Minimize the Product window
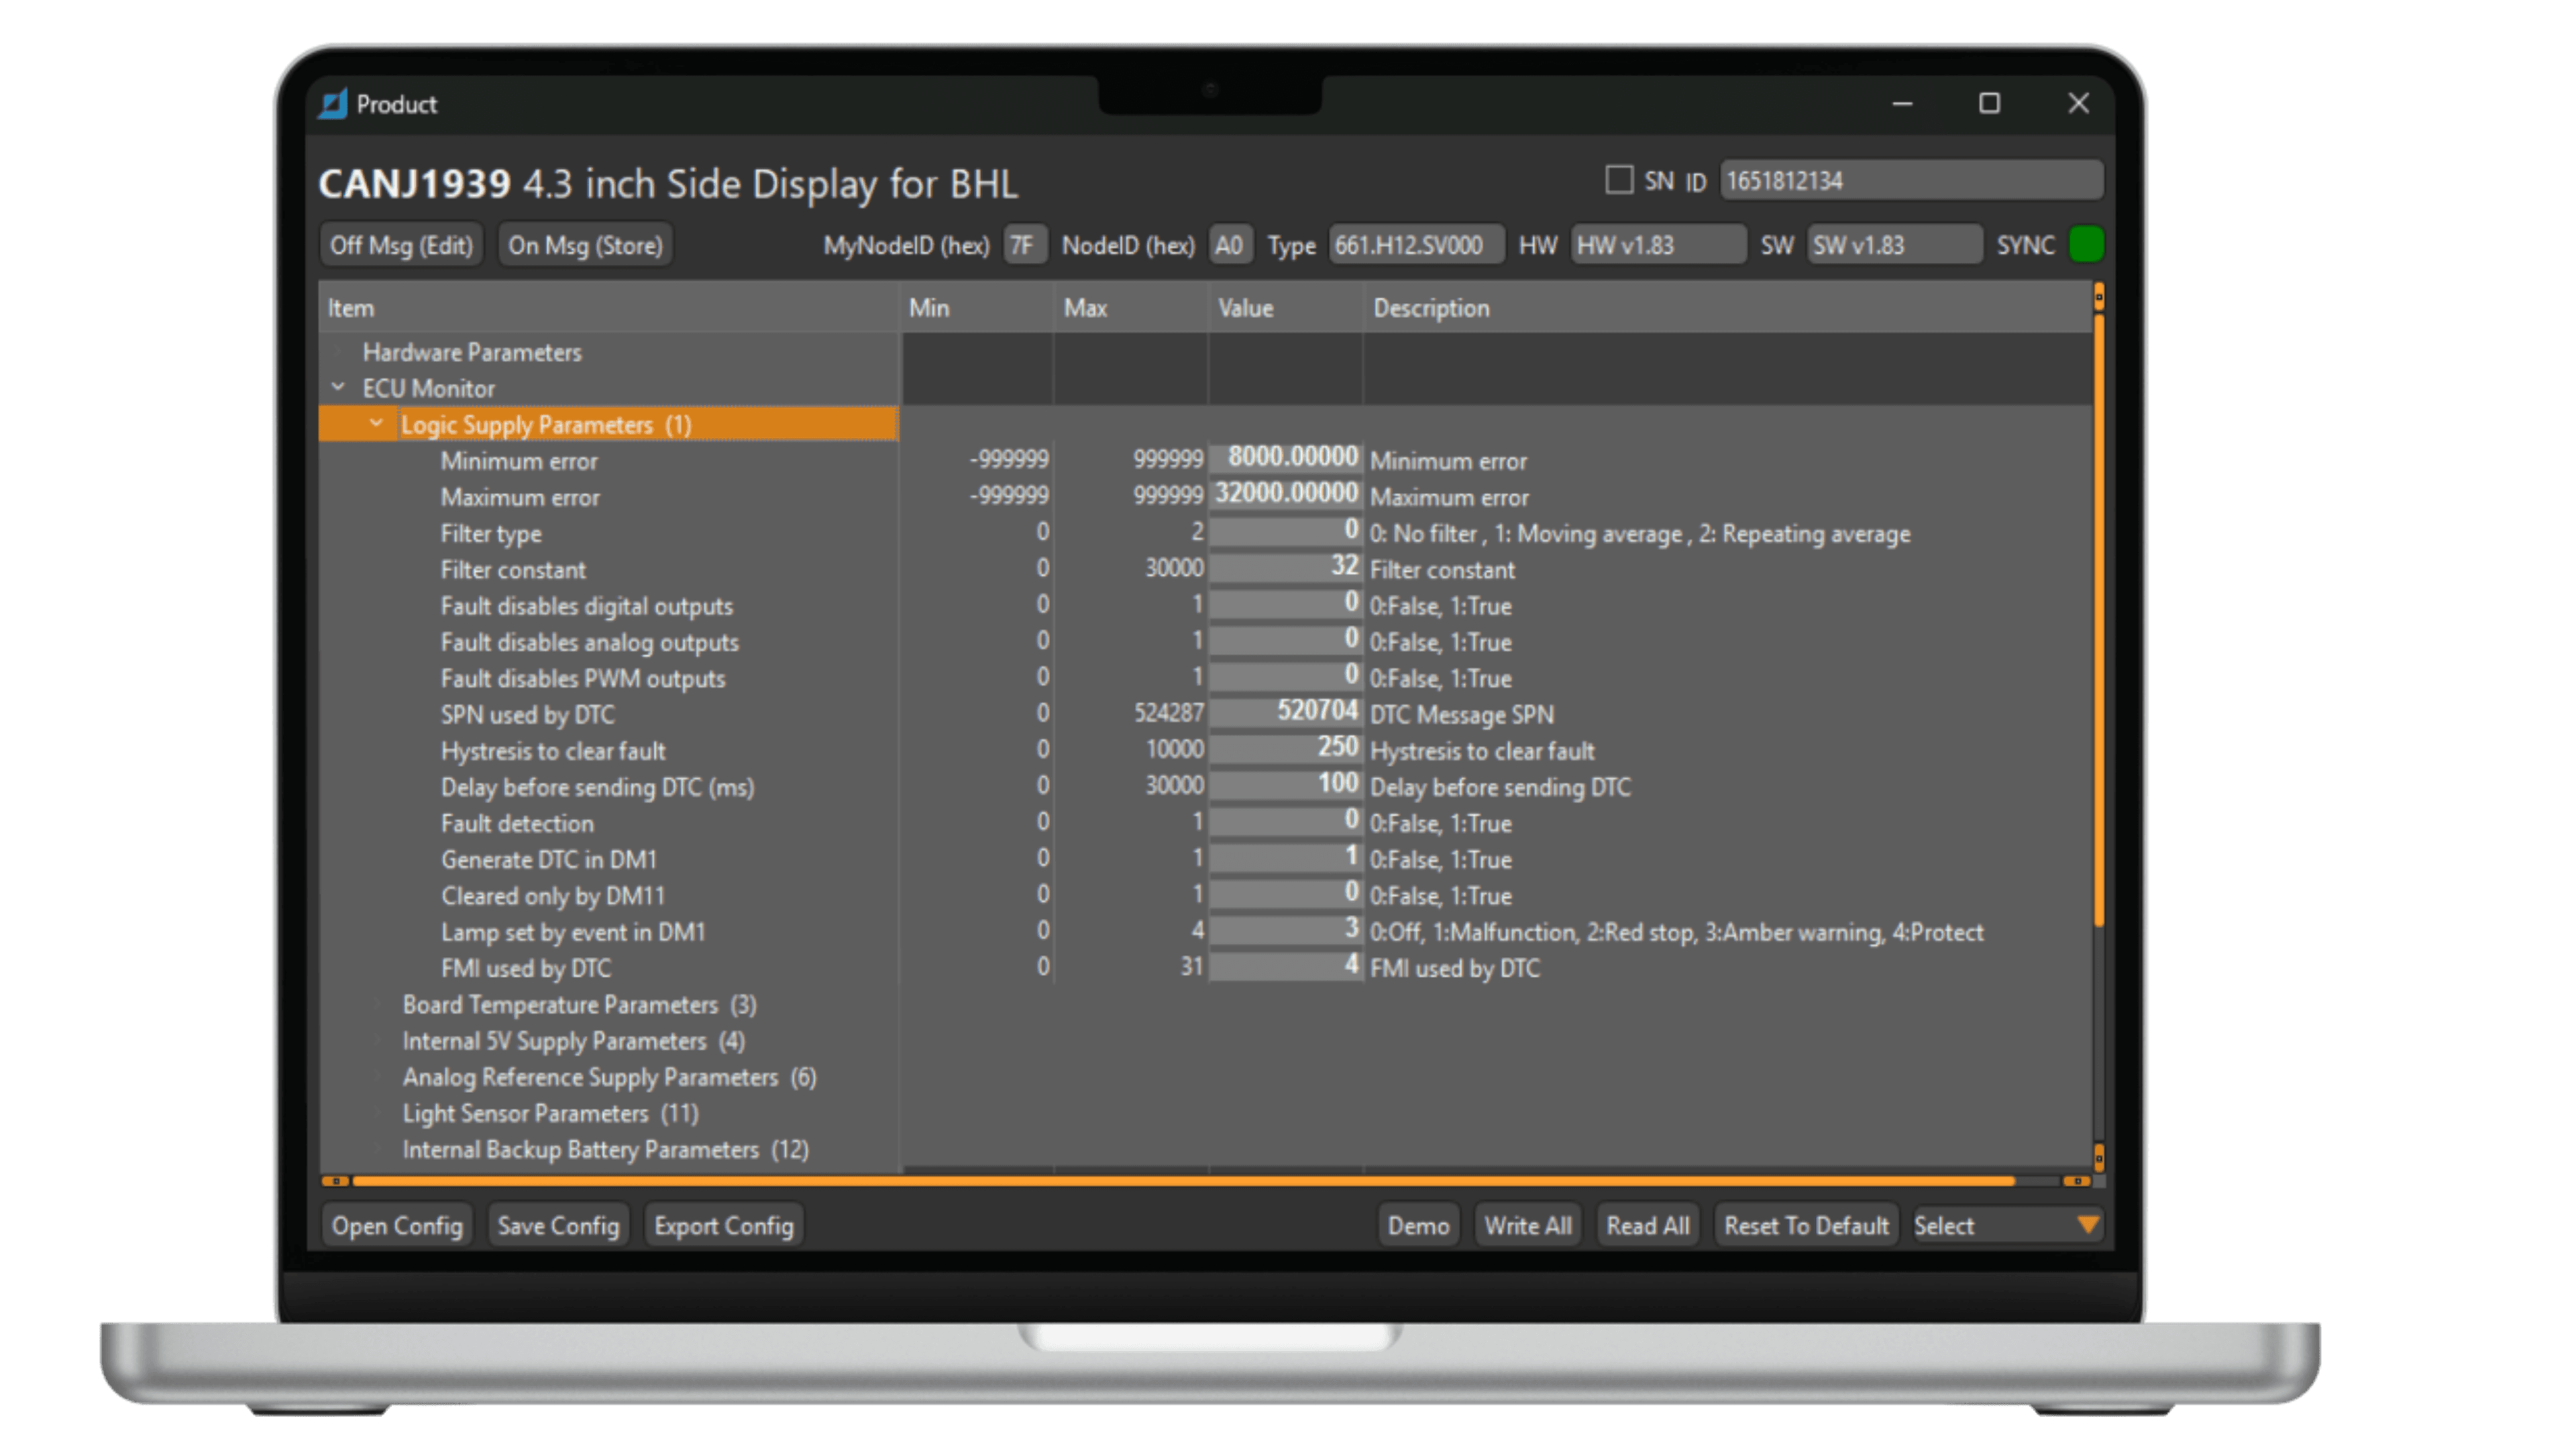 [x=1902, y=103]
